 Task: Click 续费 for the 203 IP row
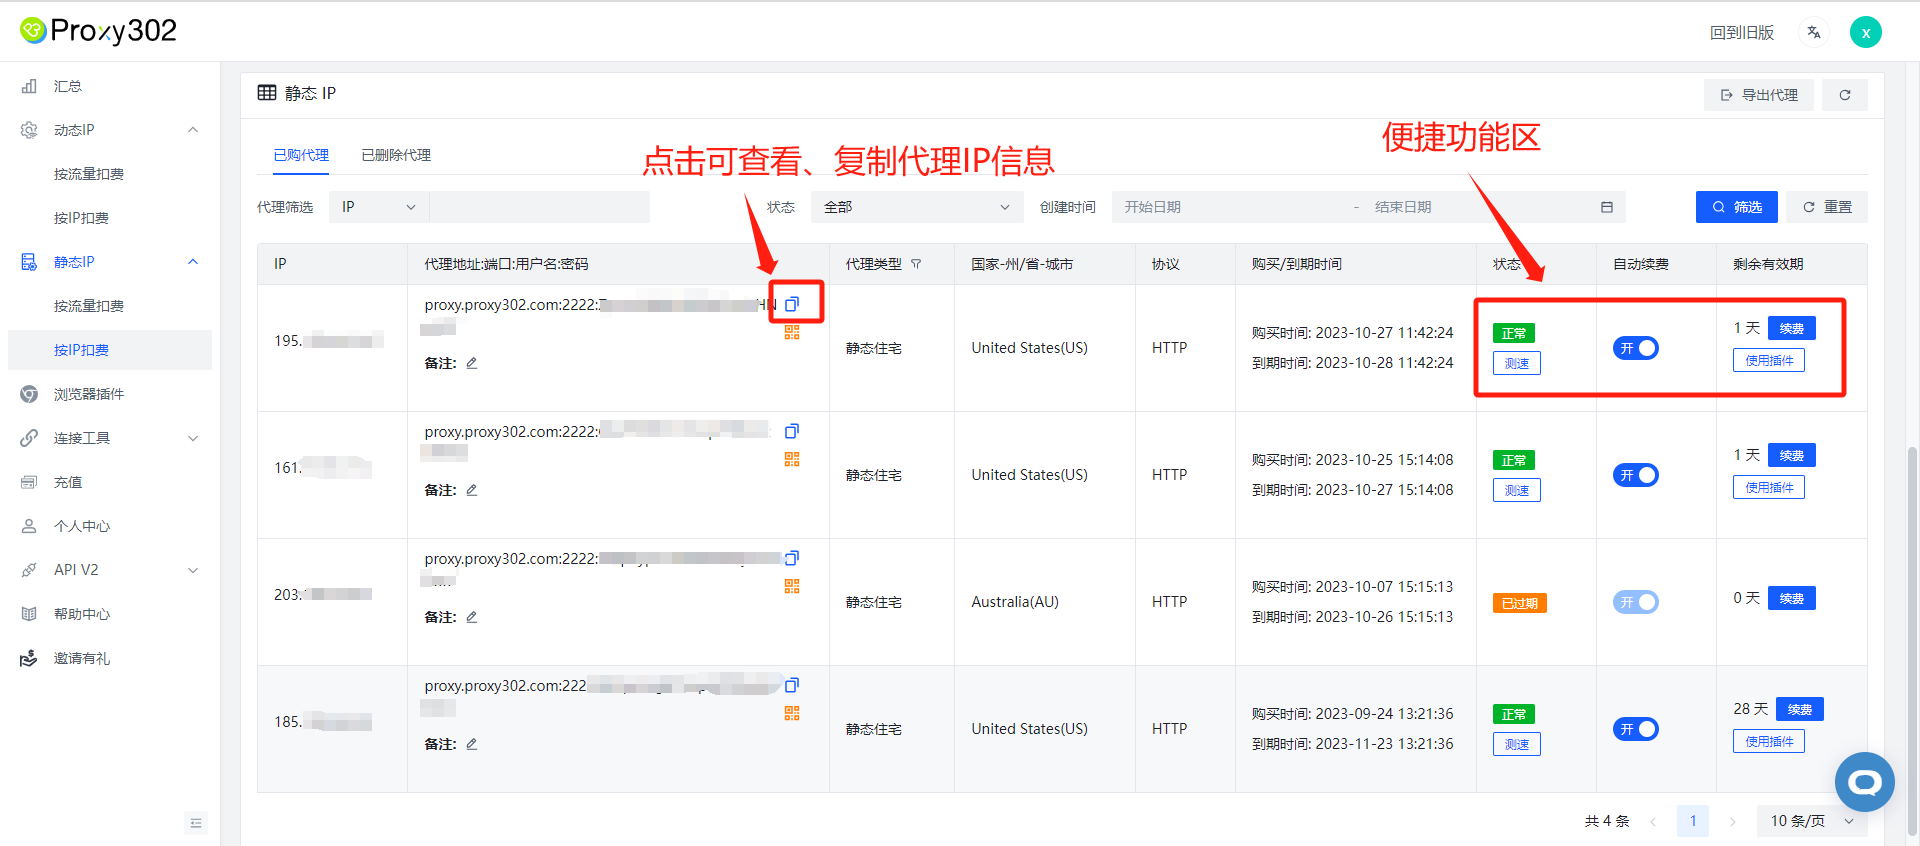1792,598
